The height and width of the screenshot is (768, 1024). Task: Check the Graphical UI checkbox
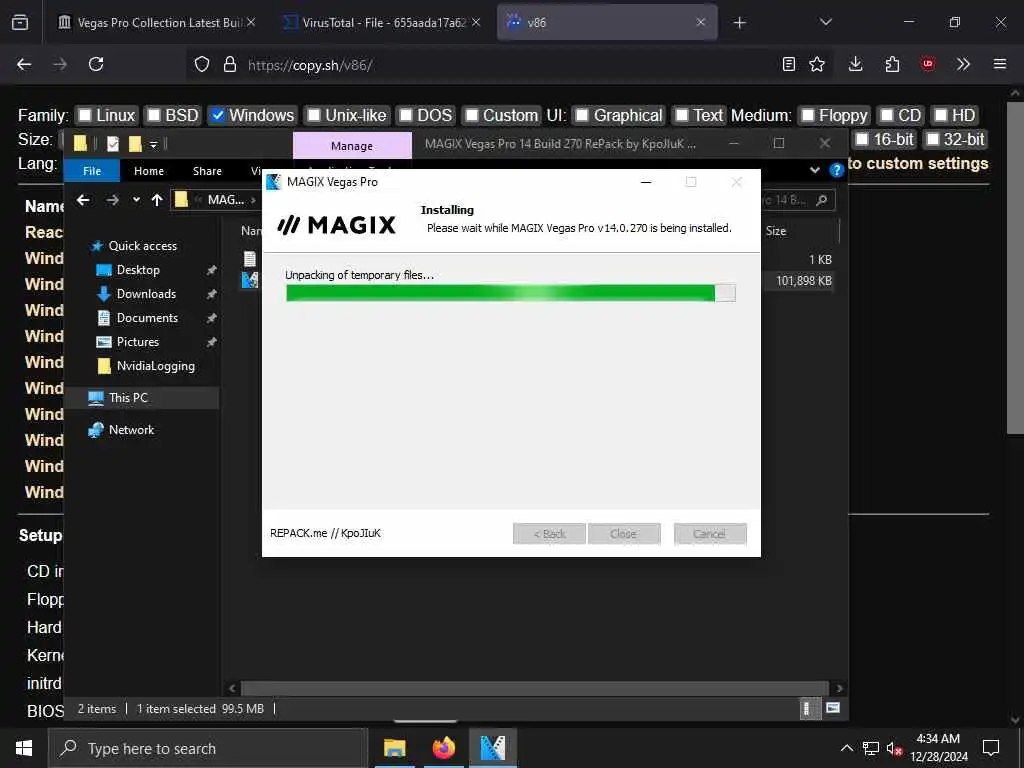pos(582,116)
